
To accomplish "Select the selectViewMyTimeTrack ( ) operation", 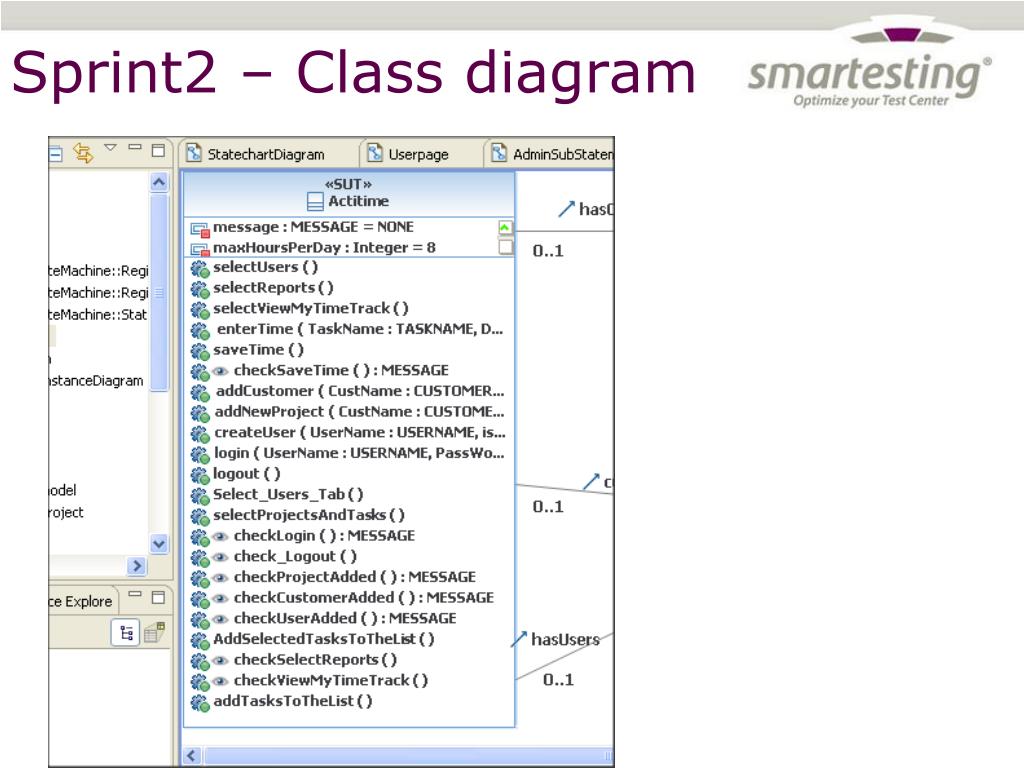I will [x=311, y=308].
